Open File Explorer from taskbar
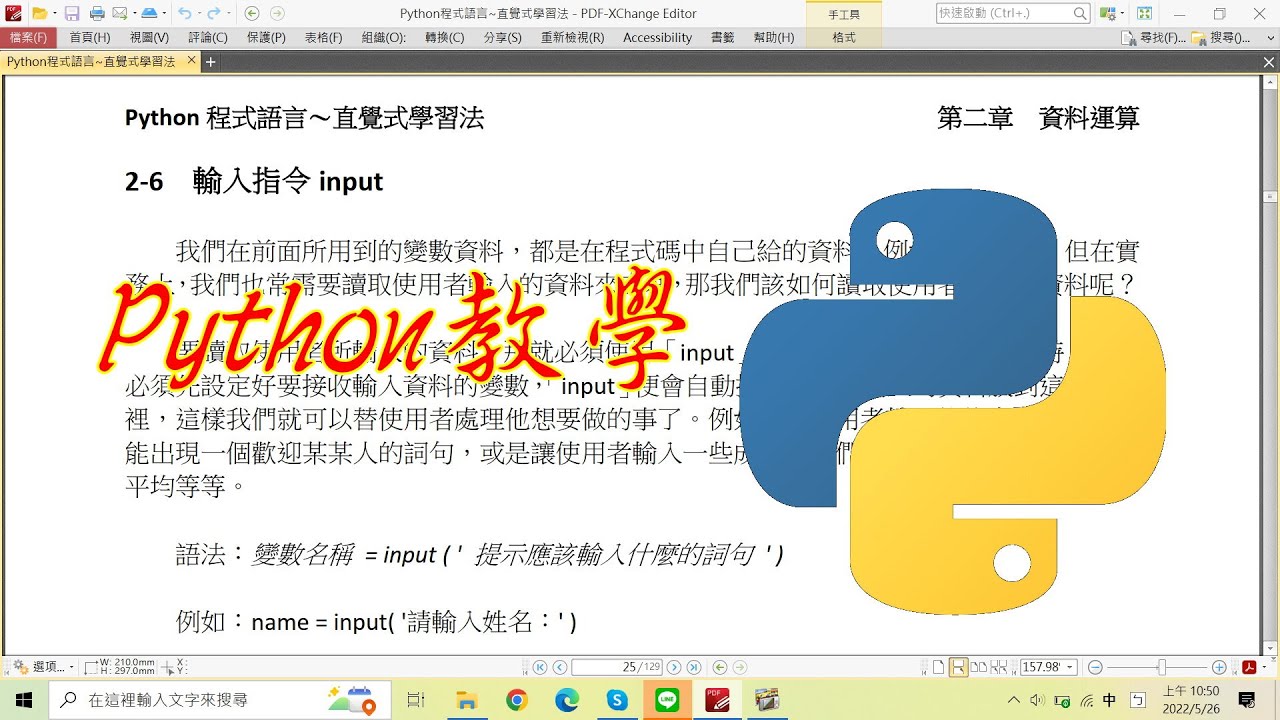The width and height of the screenshot is (1280, 720). click(466, 699)
